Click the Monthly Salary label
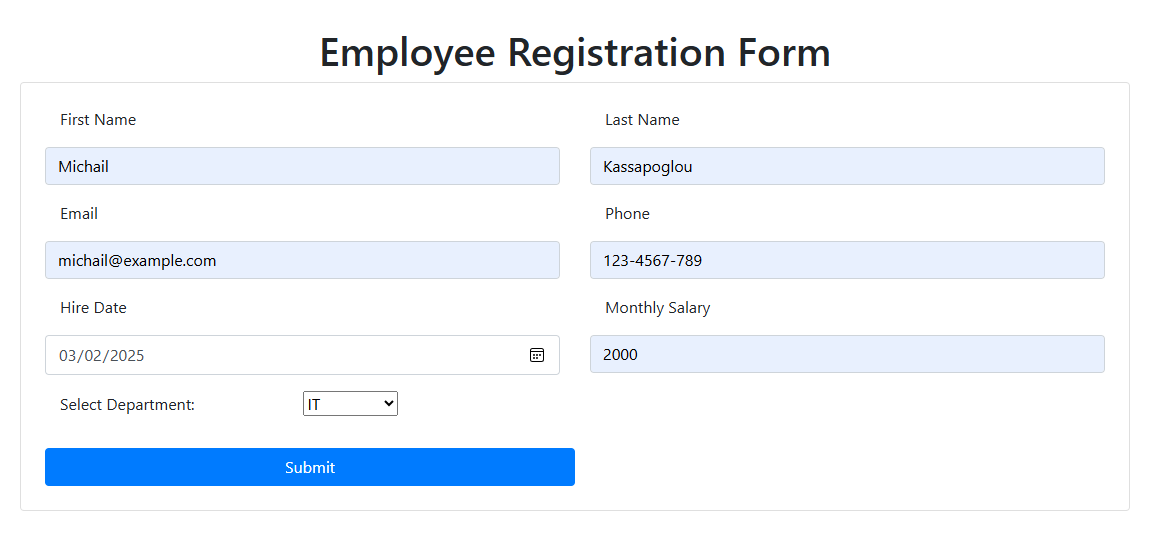This screenshot has height=534, width=1170. click(x=657, y=308)
